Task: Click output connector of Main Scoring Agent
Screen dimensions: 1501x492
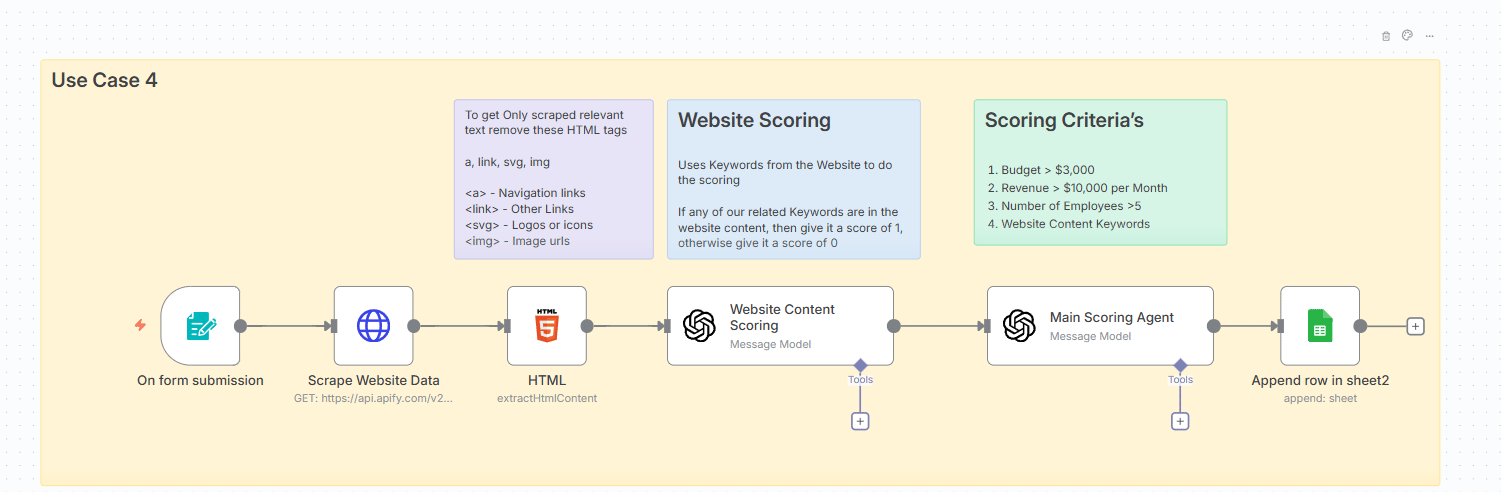Action: (1214, 325)
